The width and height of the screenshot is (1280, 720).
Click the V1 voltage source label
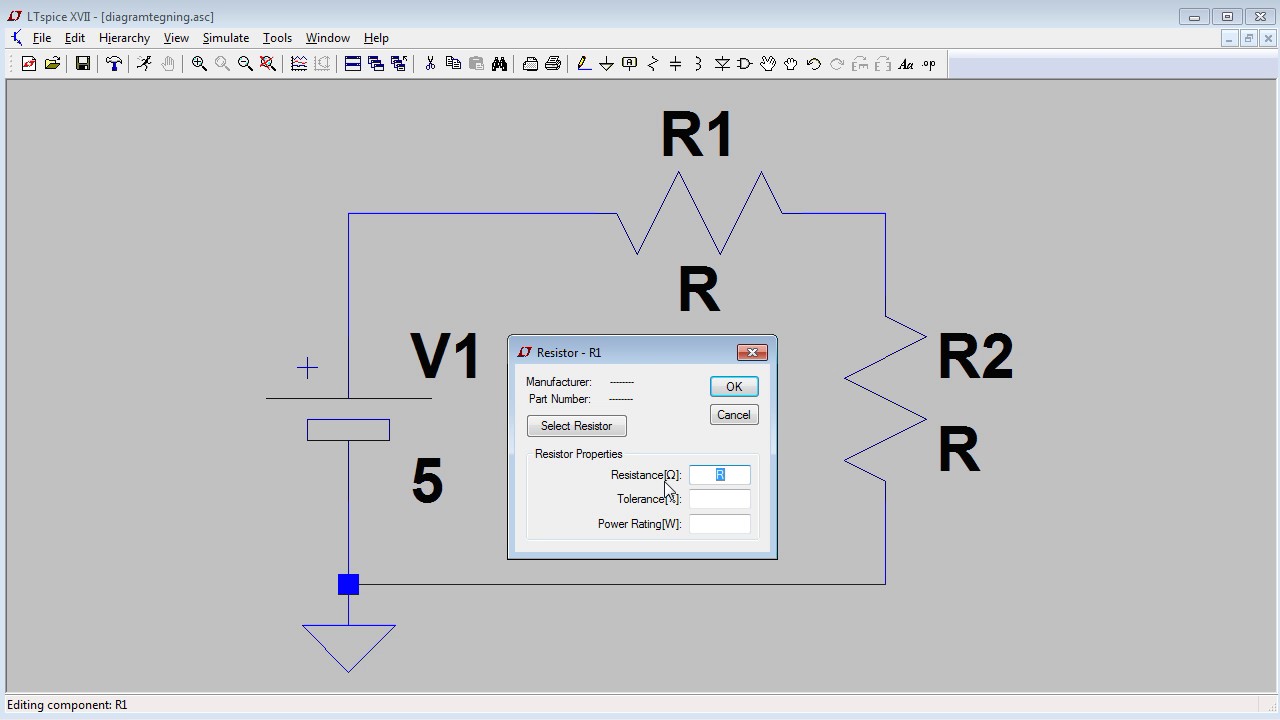pyautogui.click(x=446, y=356)
